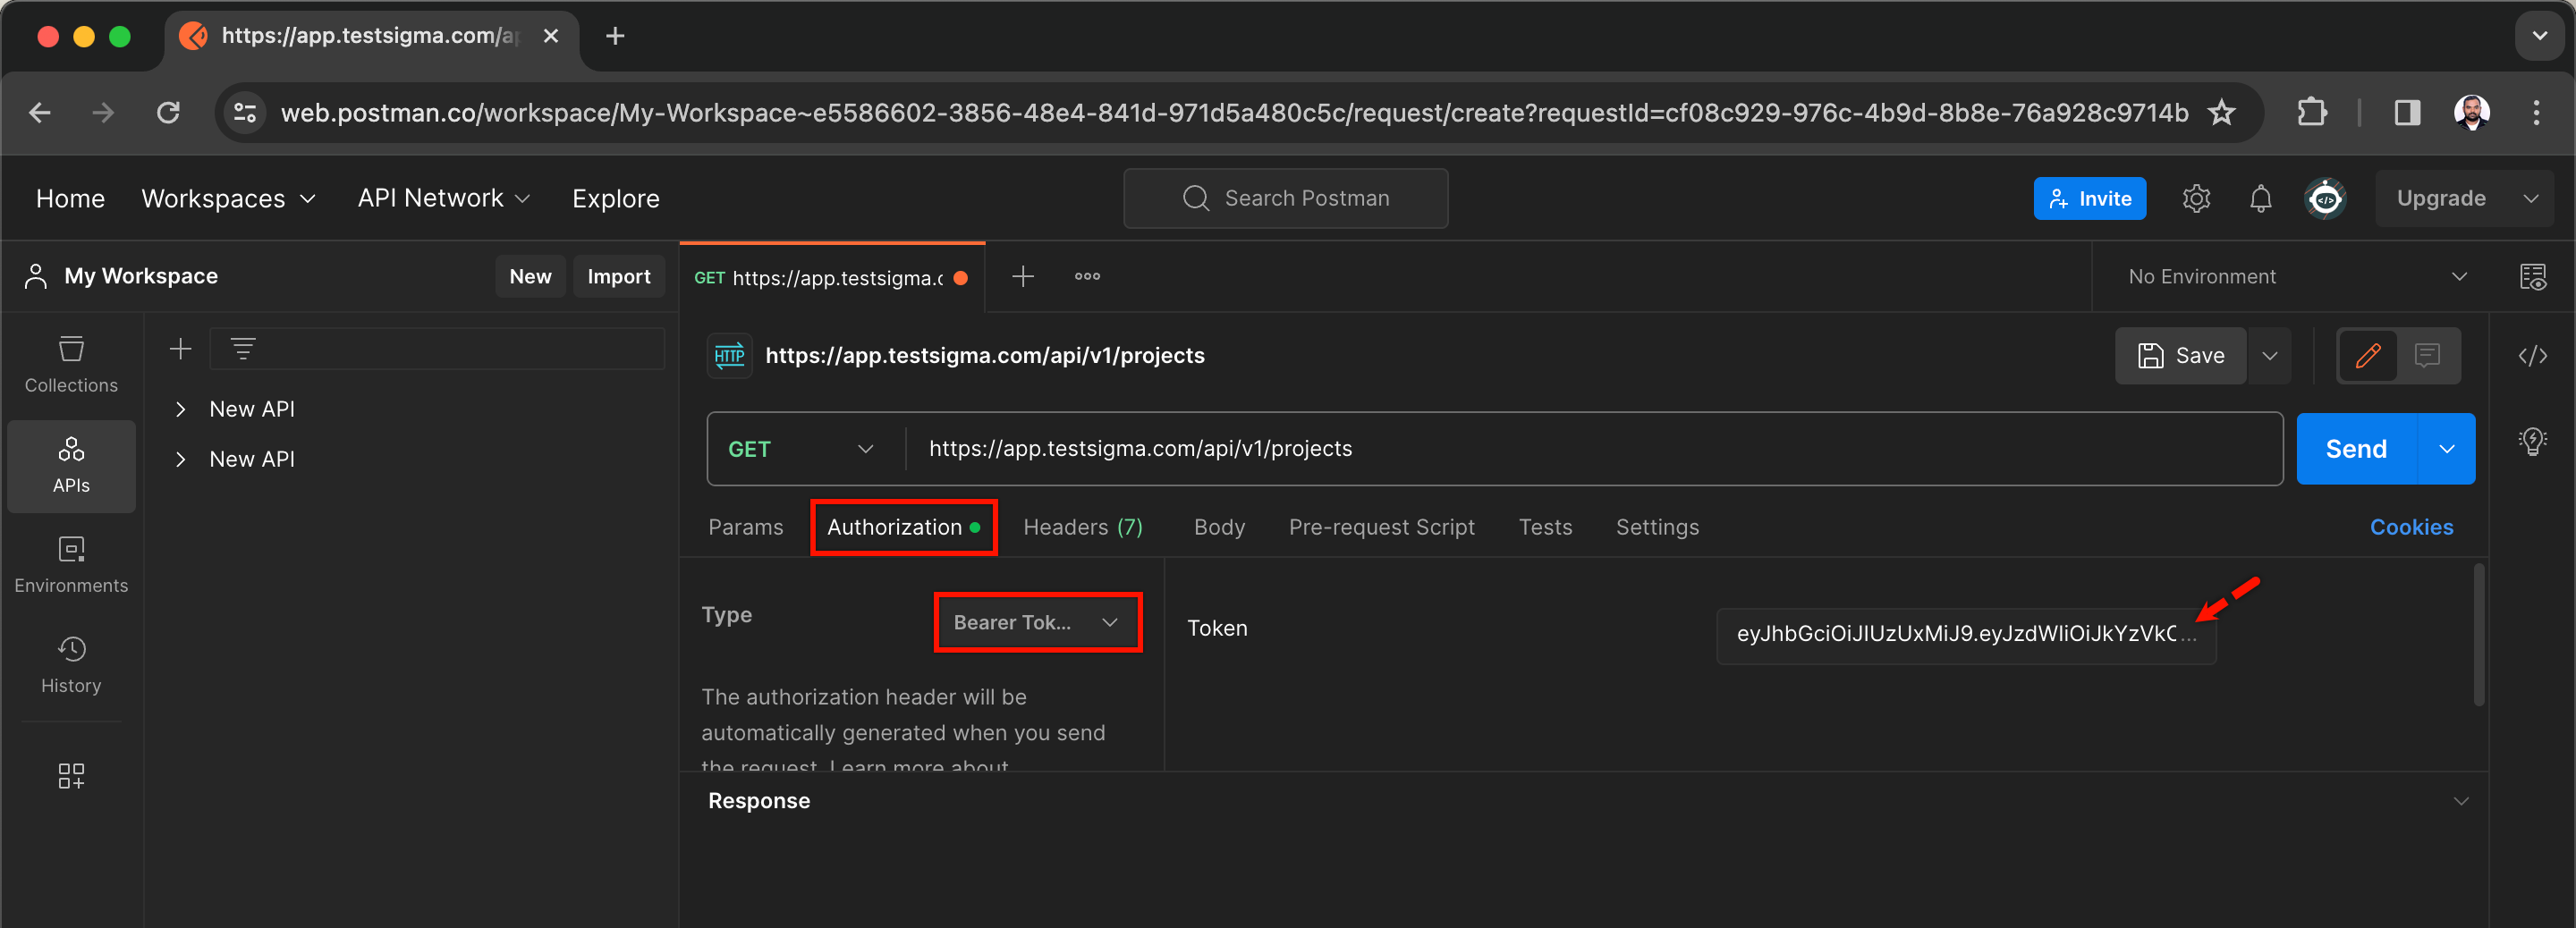Switch to the Pre-request Script tab
2576x928 pixels.
(x=1381, y=527)
